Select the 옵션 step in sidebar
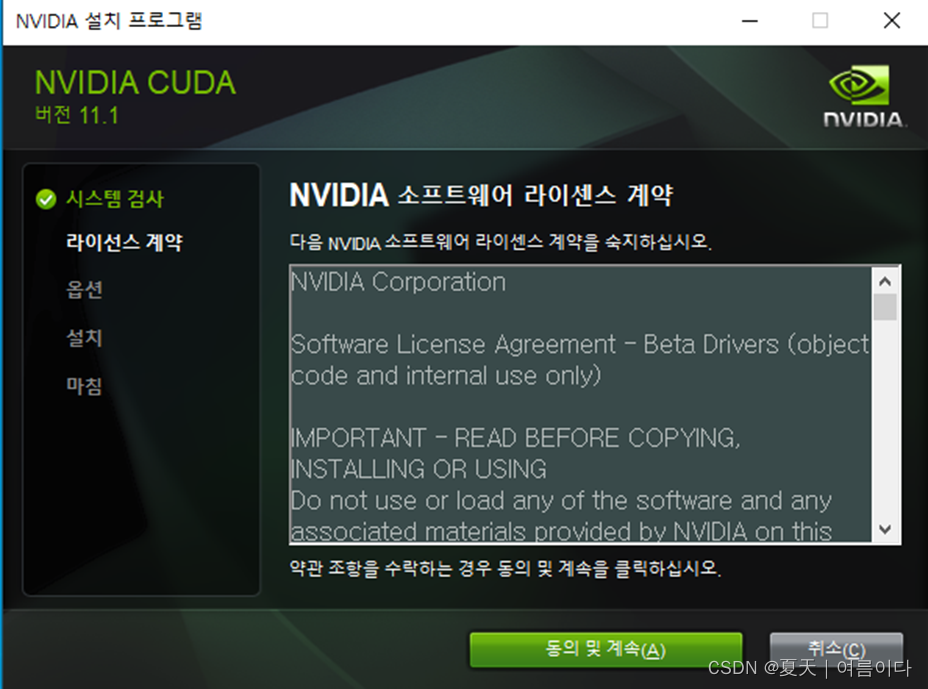 pyautogui.click(x=84, y=289)
